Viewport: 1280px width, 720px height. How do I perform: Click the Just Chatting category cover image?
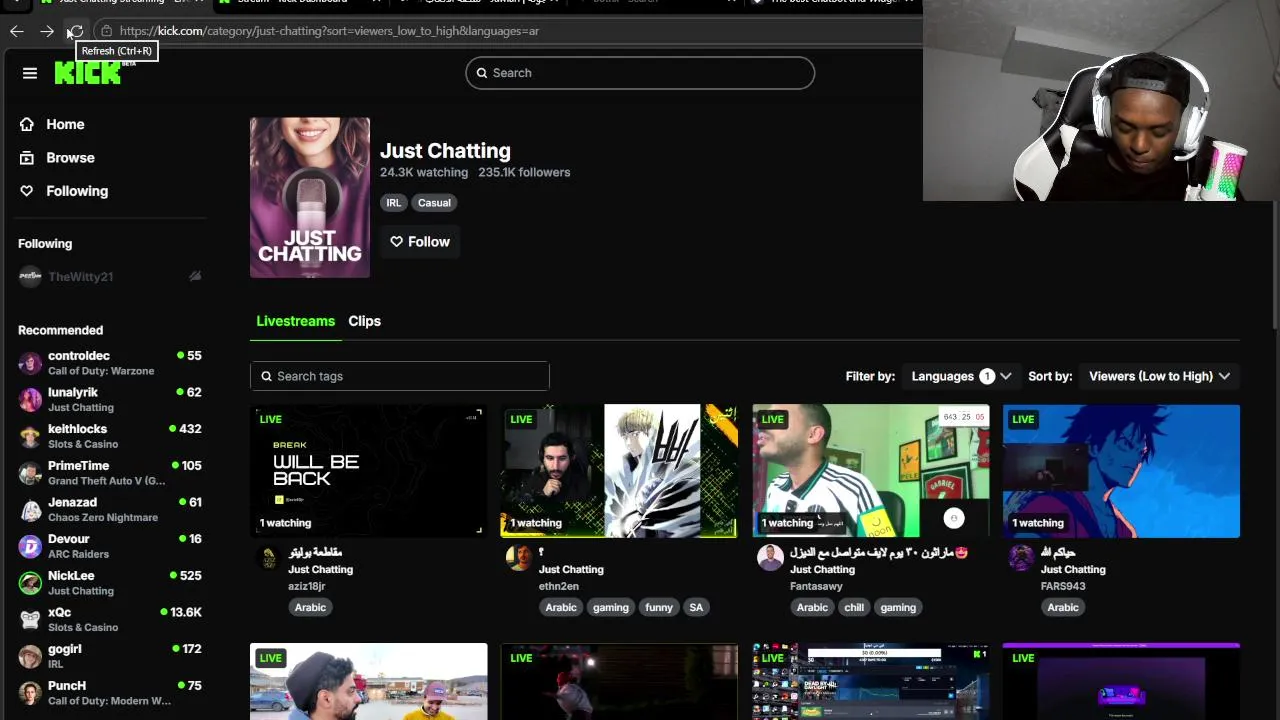click(310, 197)
